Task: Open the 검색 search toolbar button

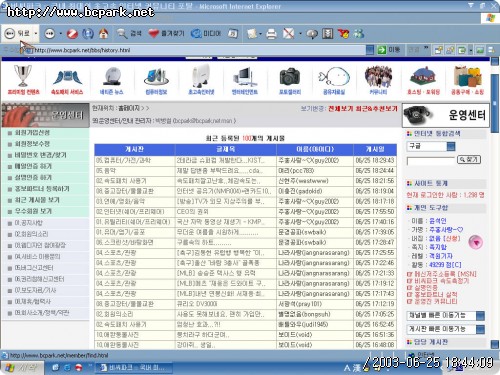Action: [x=129, y=33]
